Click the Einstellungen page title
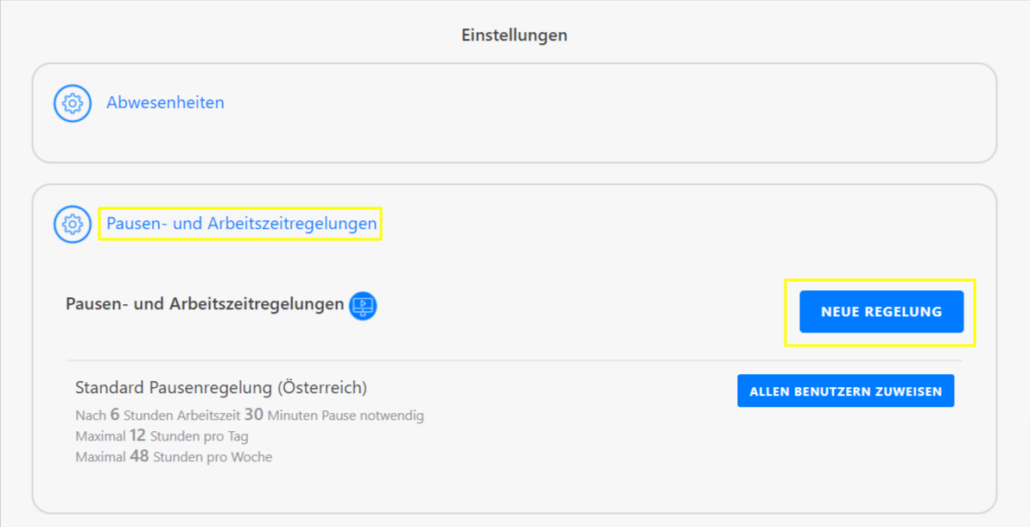This screenshot has width=1030, height=527. point(514,35)
